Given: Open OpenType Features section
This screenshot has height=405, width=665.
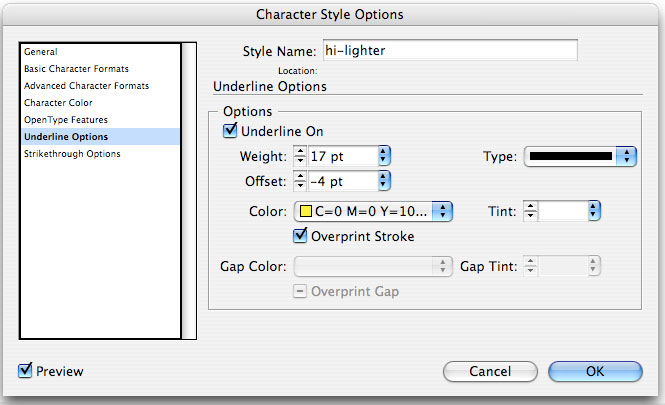Looking at the screenshot, I should 101,120.
